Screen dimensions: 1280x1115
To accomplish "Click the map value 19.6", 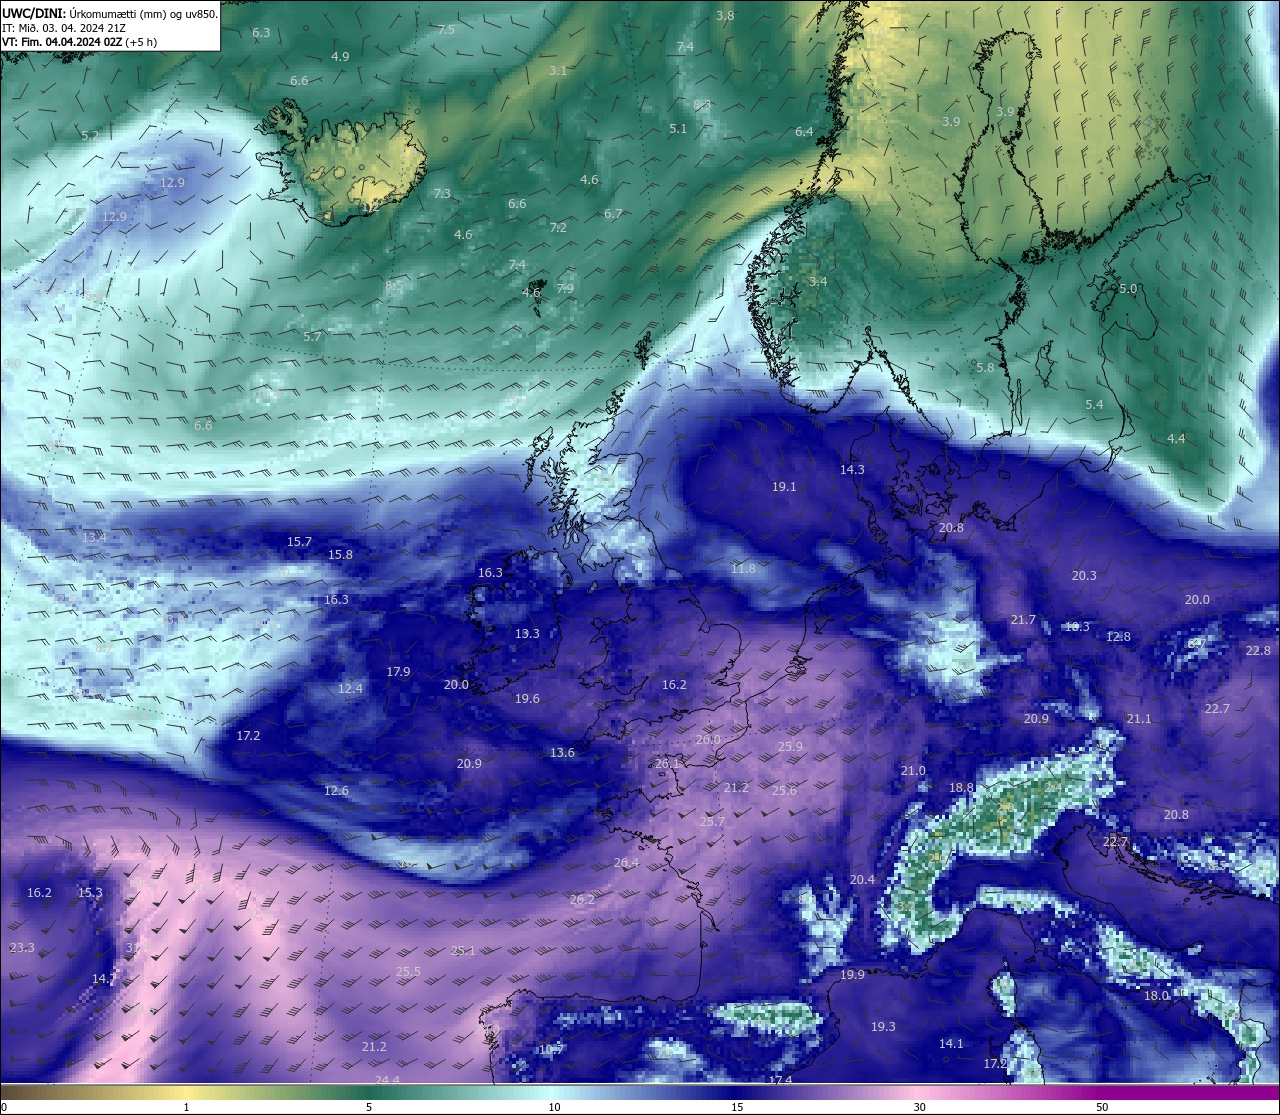I will coord(527,699).
